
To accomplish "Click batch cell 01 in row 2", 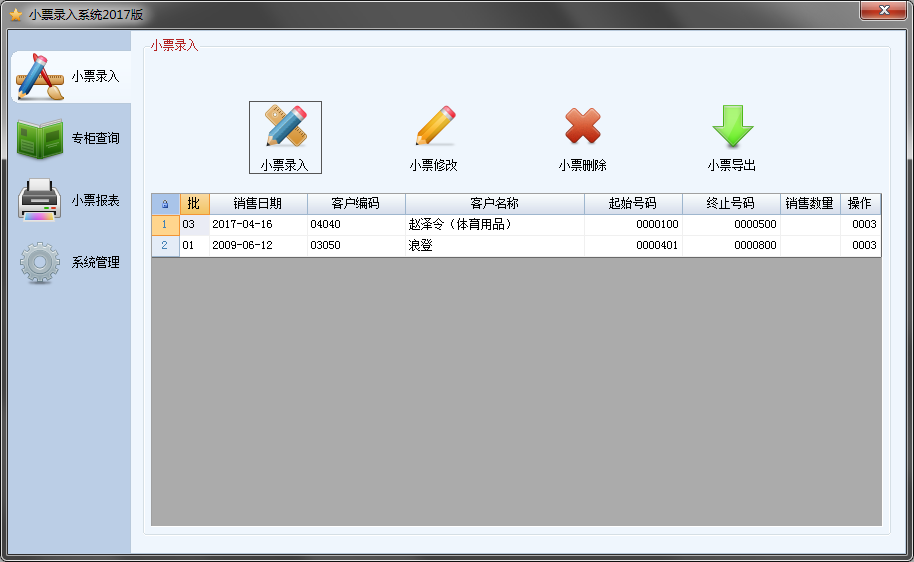I will click(x=194, y=246).
